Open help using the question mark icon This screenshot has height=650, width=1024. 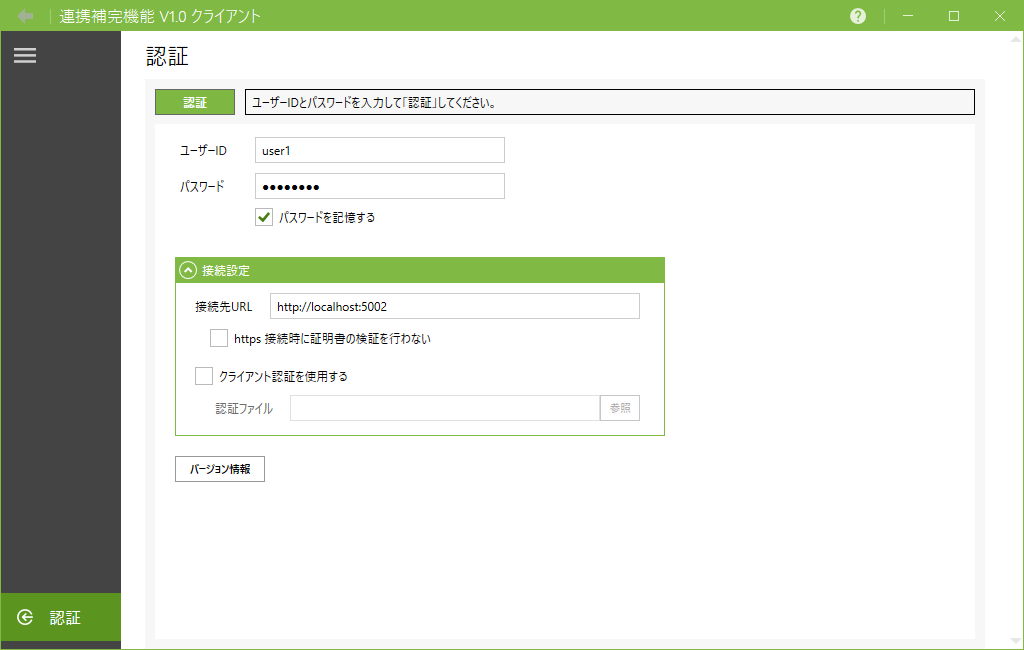click(857, 15)
